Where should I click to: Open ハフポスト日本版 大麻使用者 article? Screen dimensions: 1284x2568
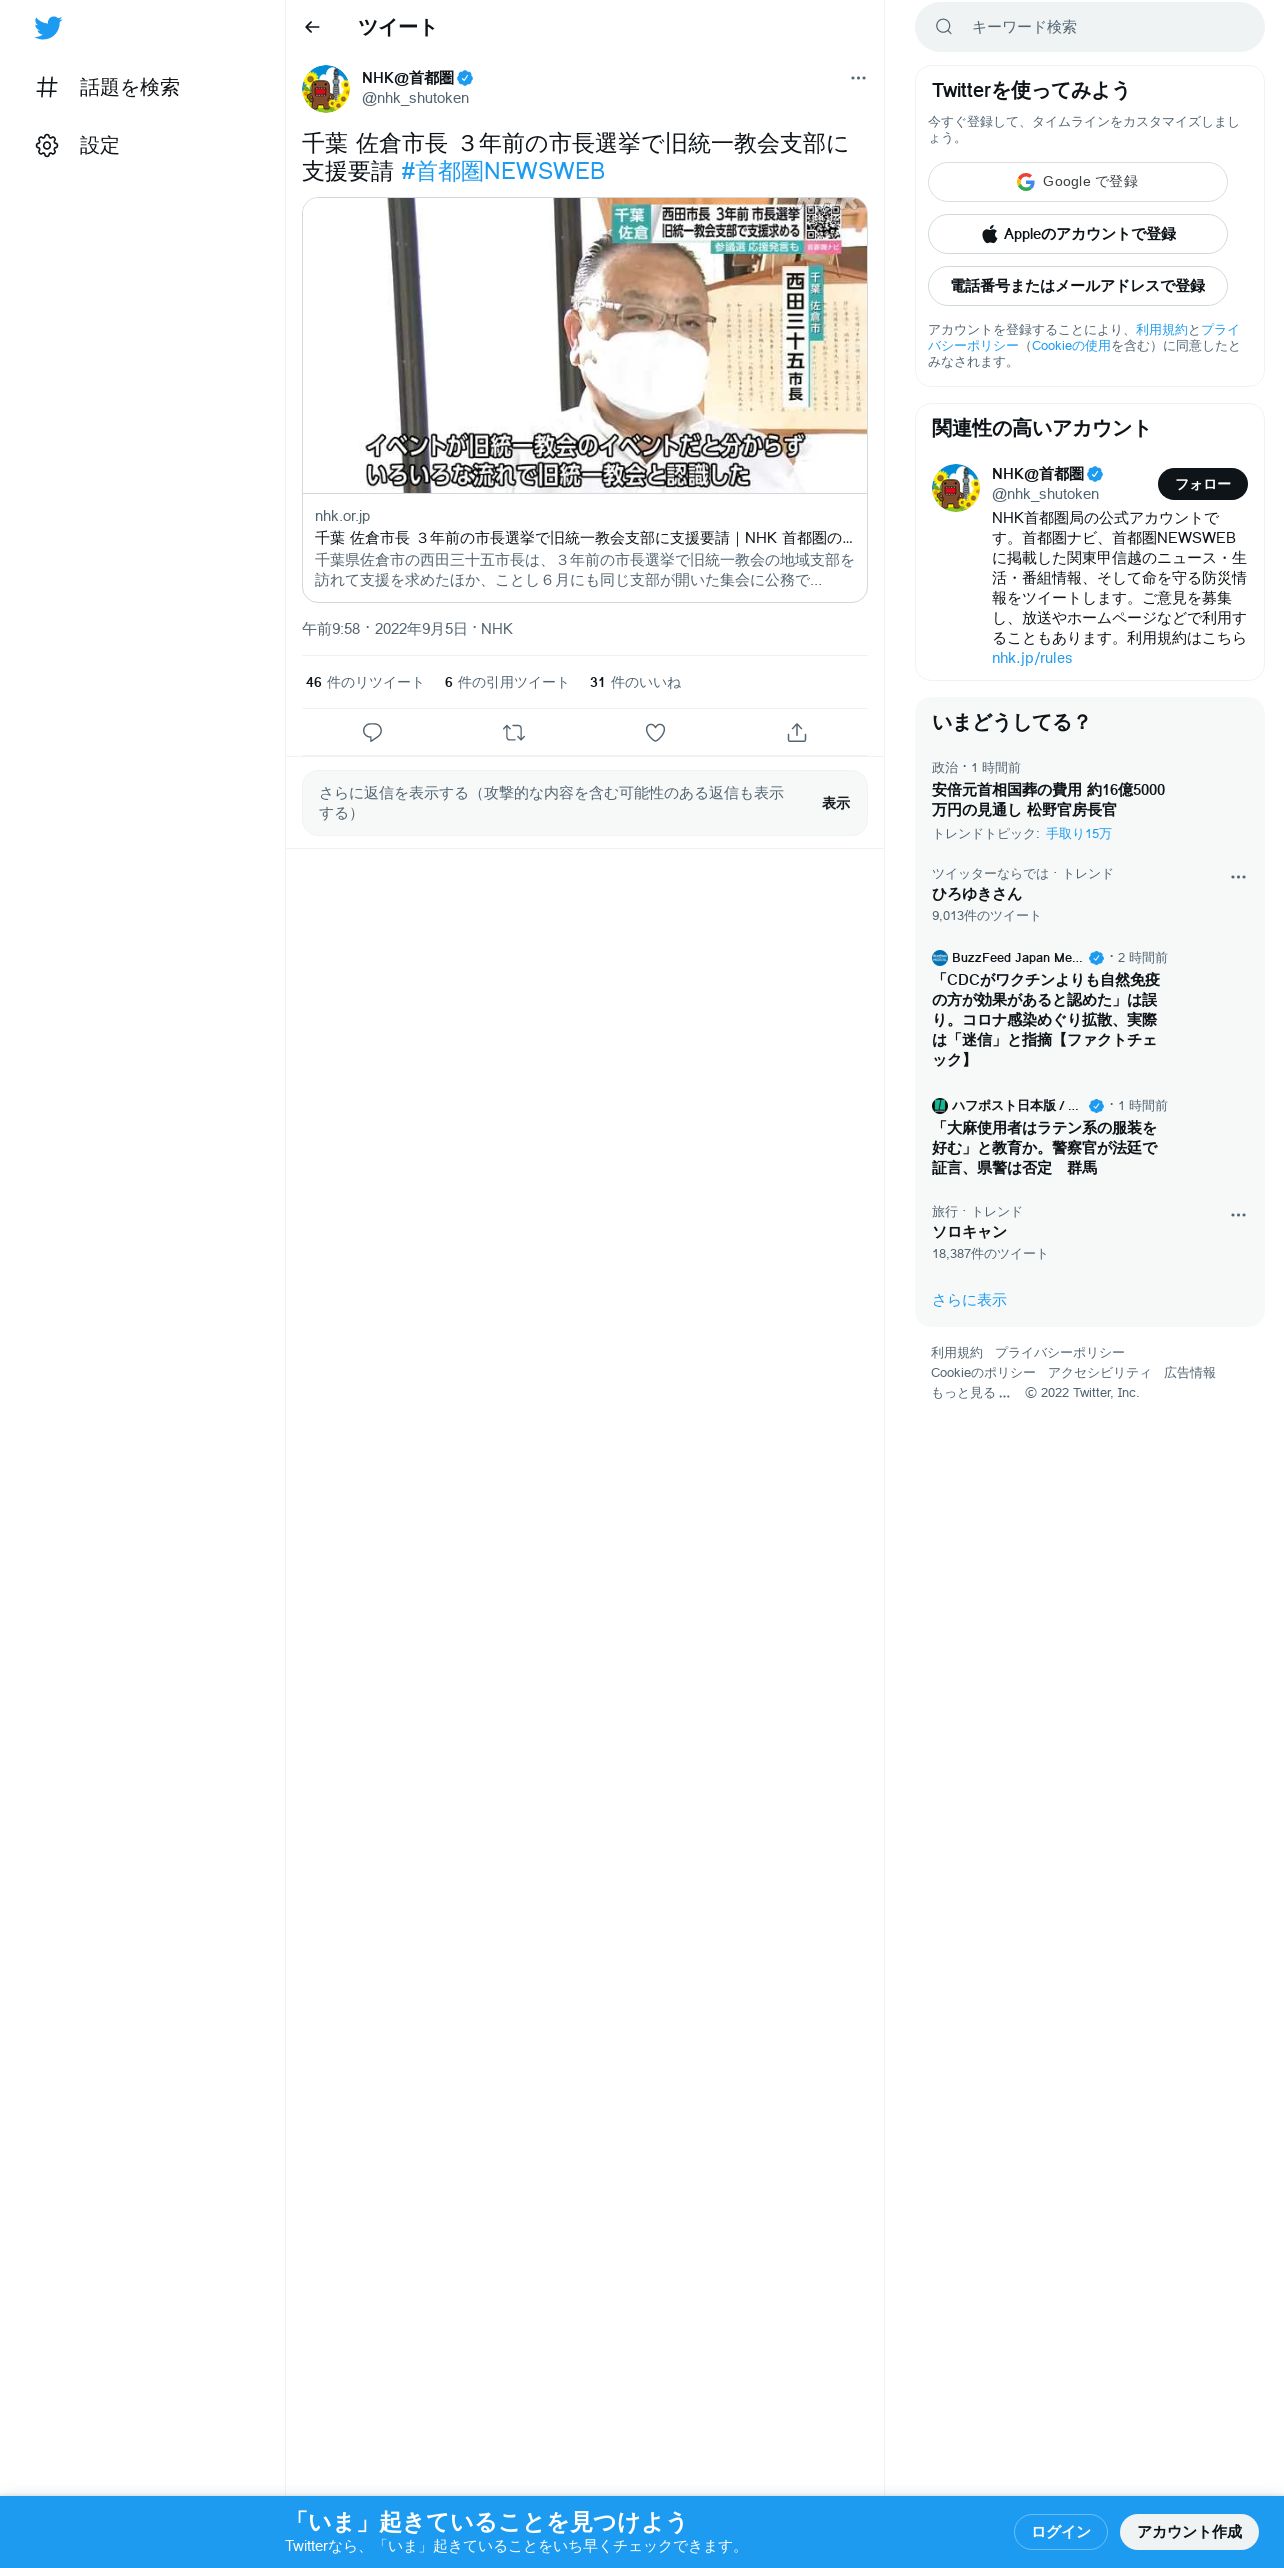click(x=1045, y=1148)
